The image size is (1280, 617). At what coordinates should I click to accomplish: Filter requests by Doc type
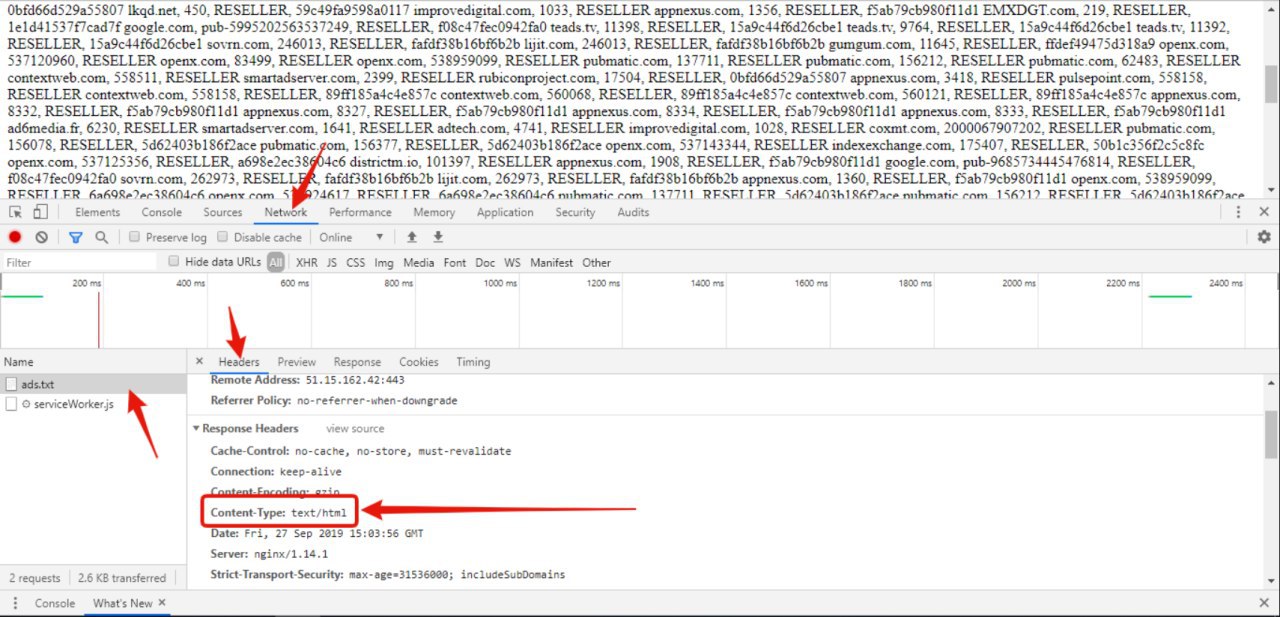click(485, 263)
